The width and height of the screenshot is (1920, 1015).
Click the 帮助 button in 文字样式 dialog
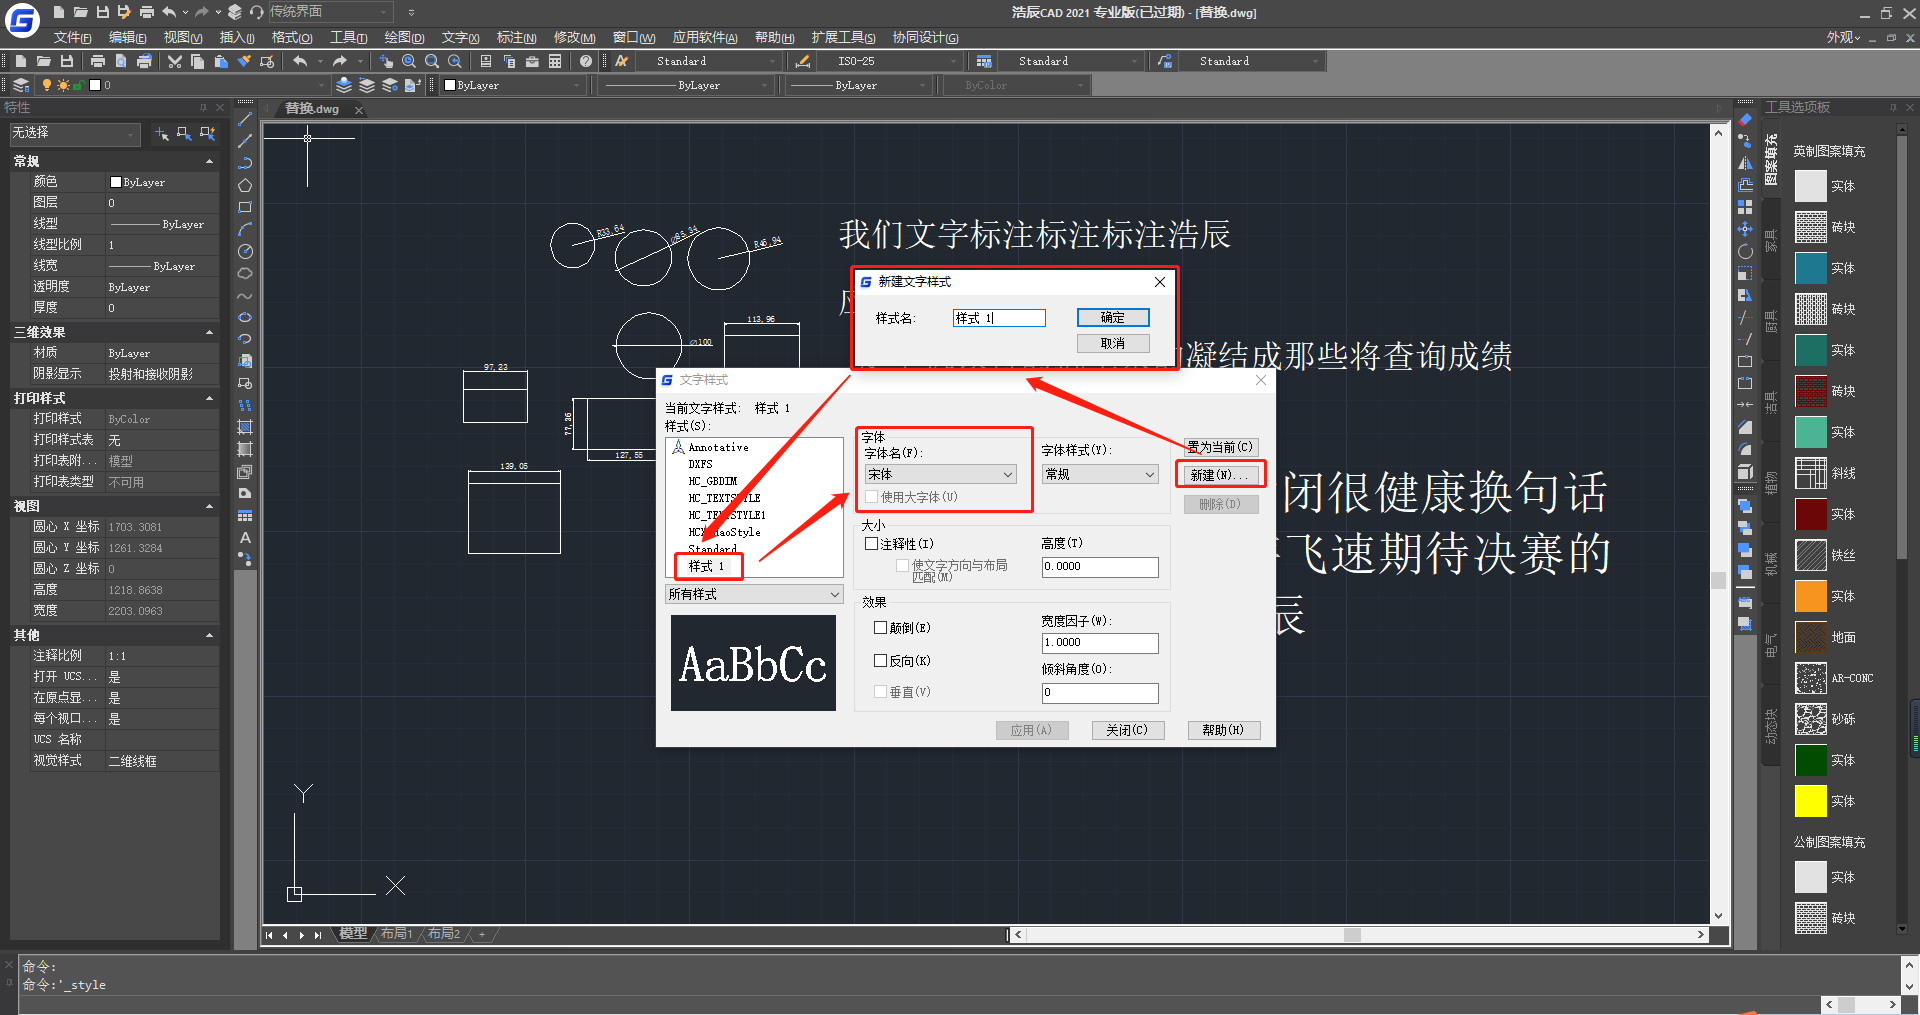[x=1223, y=730]
